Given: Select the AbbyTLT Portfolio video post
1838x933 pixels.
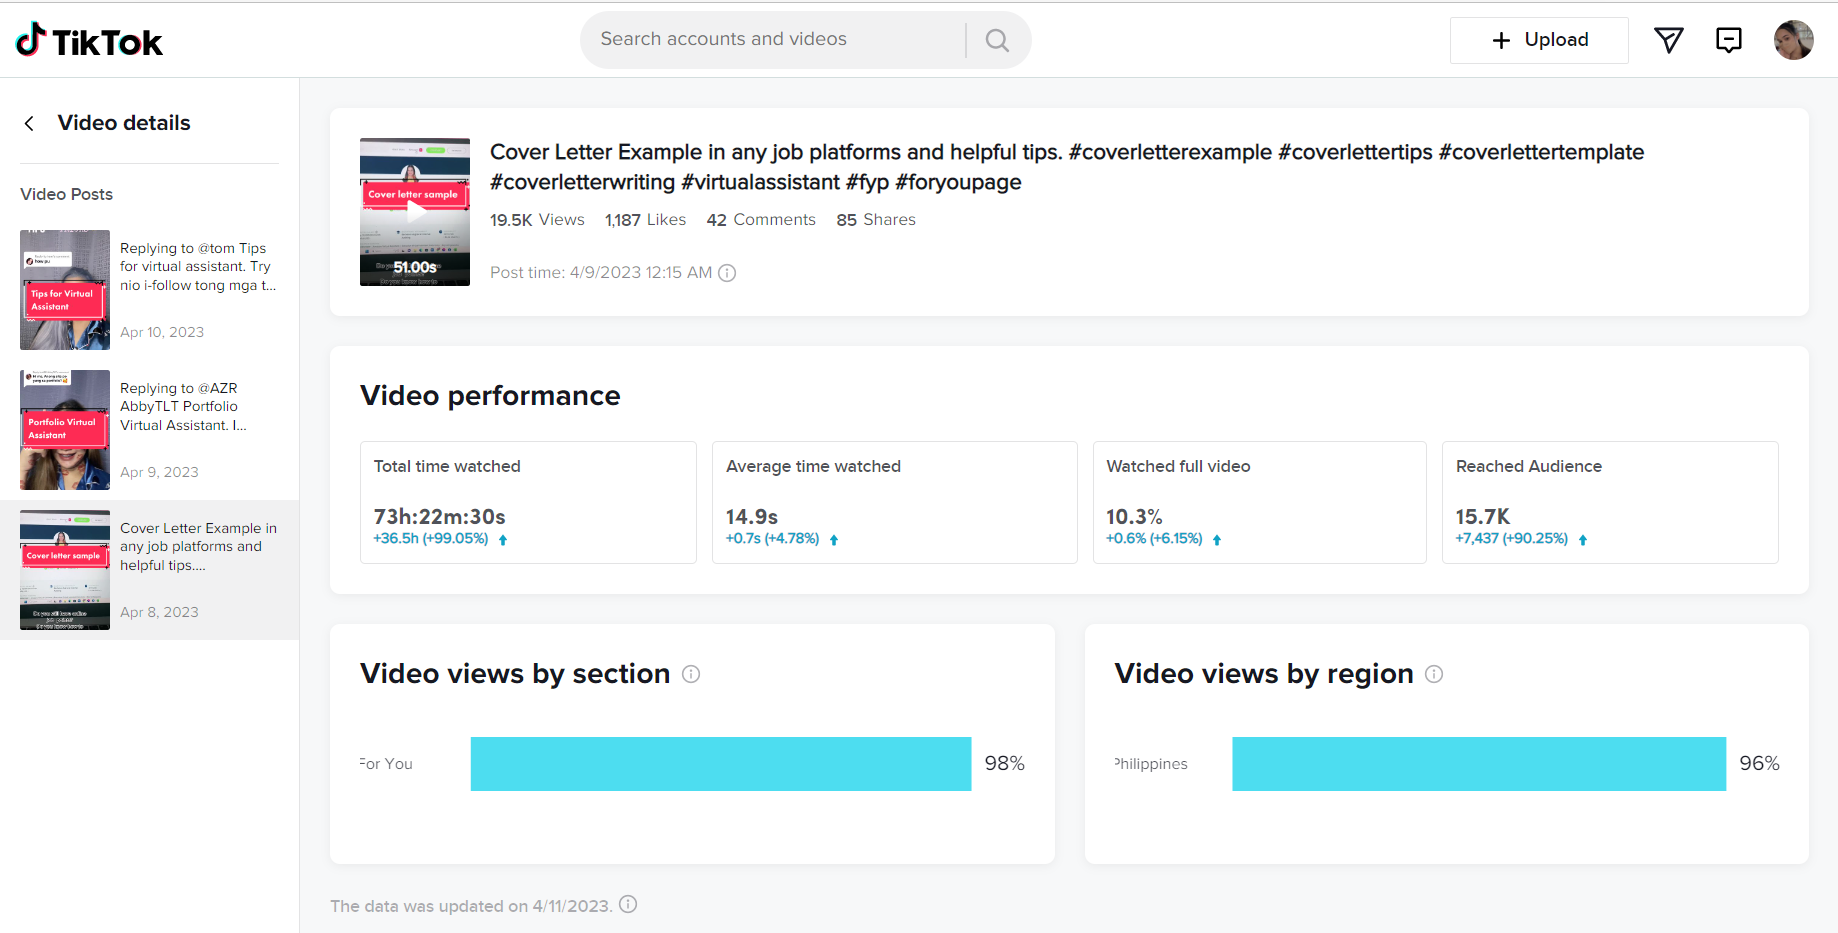Looking at the screenshot, I should click(x=149, y=430).
